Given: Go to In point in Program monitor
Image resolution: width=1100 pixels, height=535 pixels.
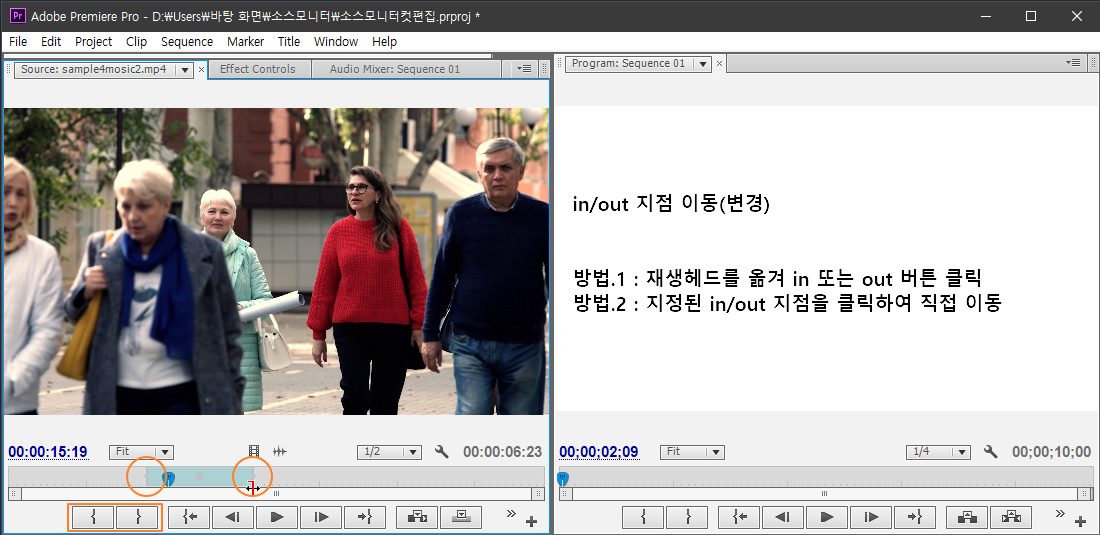Looking at the screenshot, I should (x=740, y=517).
